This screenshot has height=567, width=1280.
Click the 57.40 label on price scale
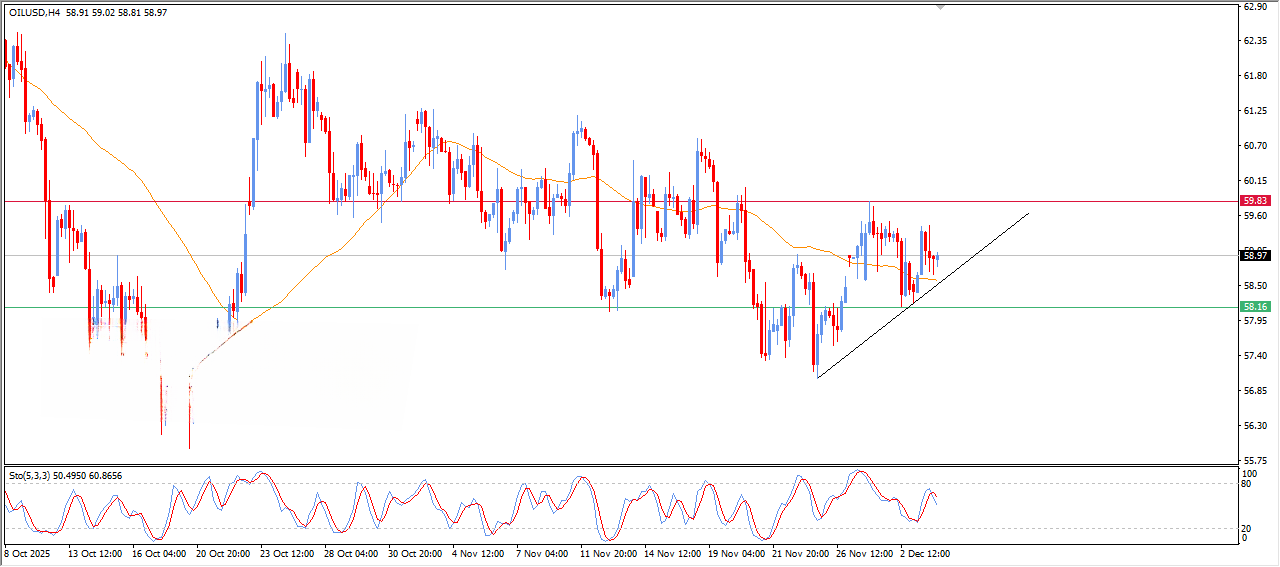[x=1254, y=356]
